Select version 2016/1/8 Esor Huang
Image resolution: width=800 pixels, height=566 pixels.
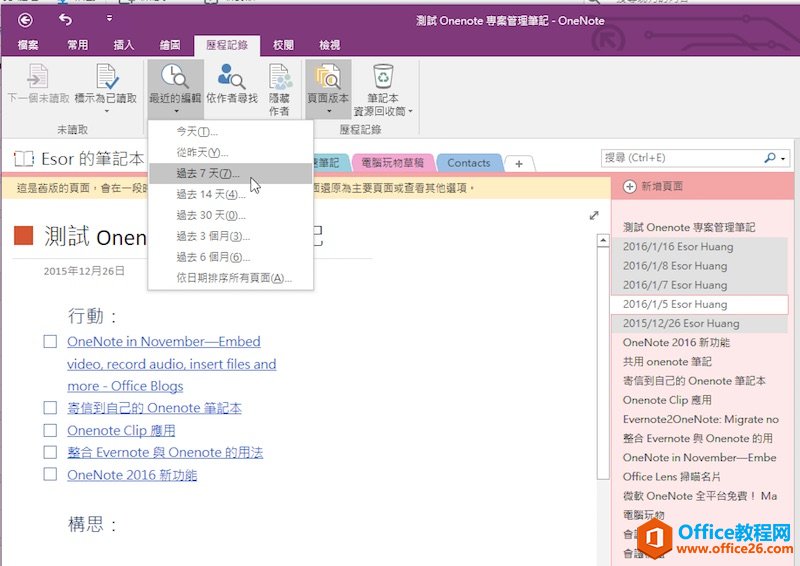[699, 266]
